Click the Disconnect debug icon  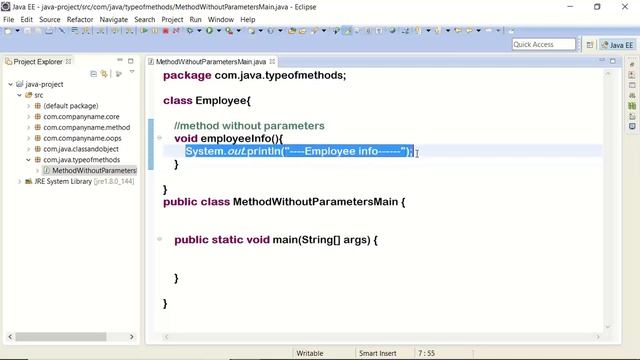click(x=176, y=31)
